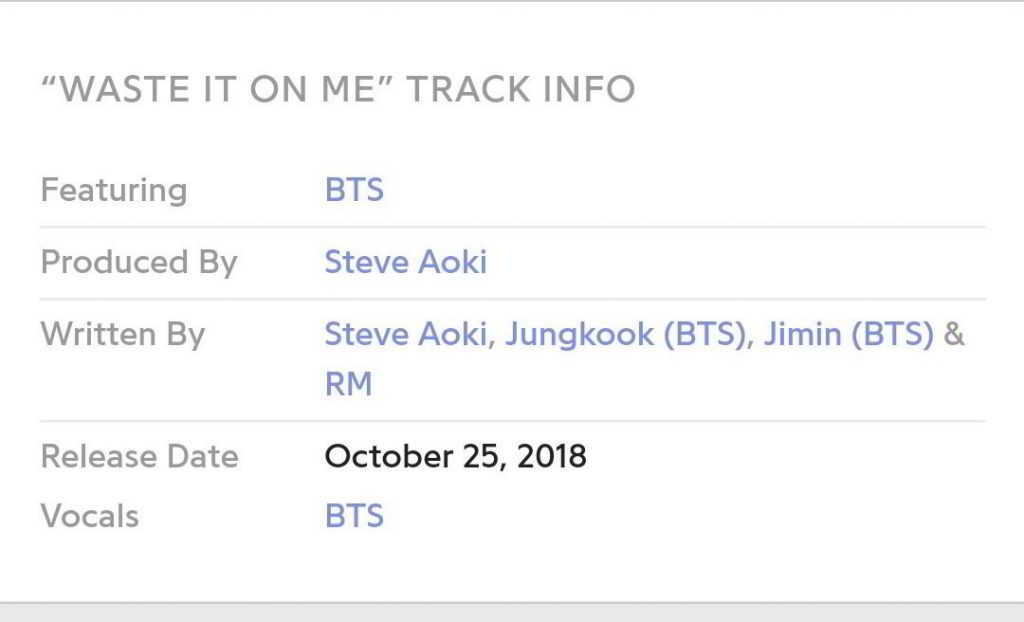This screenshot has height=622, width=1024.
Task: Click the Featuring row label
Action: pos(113,190)
